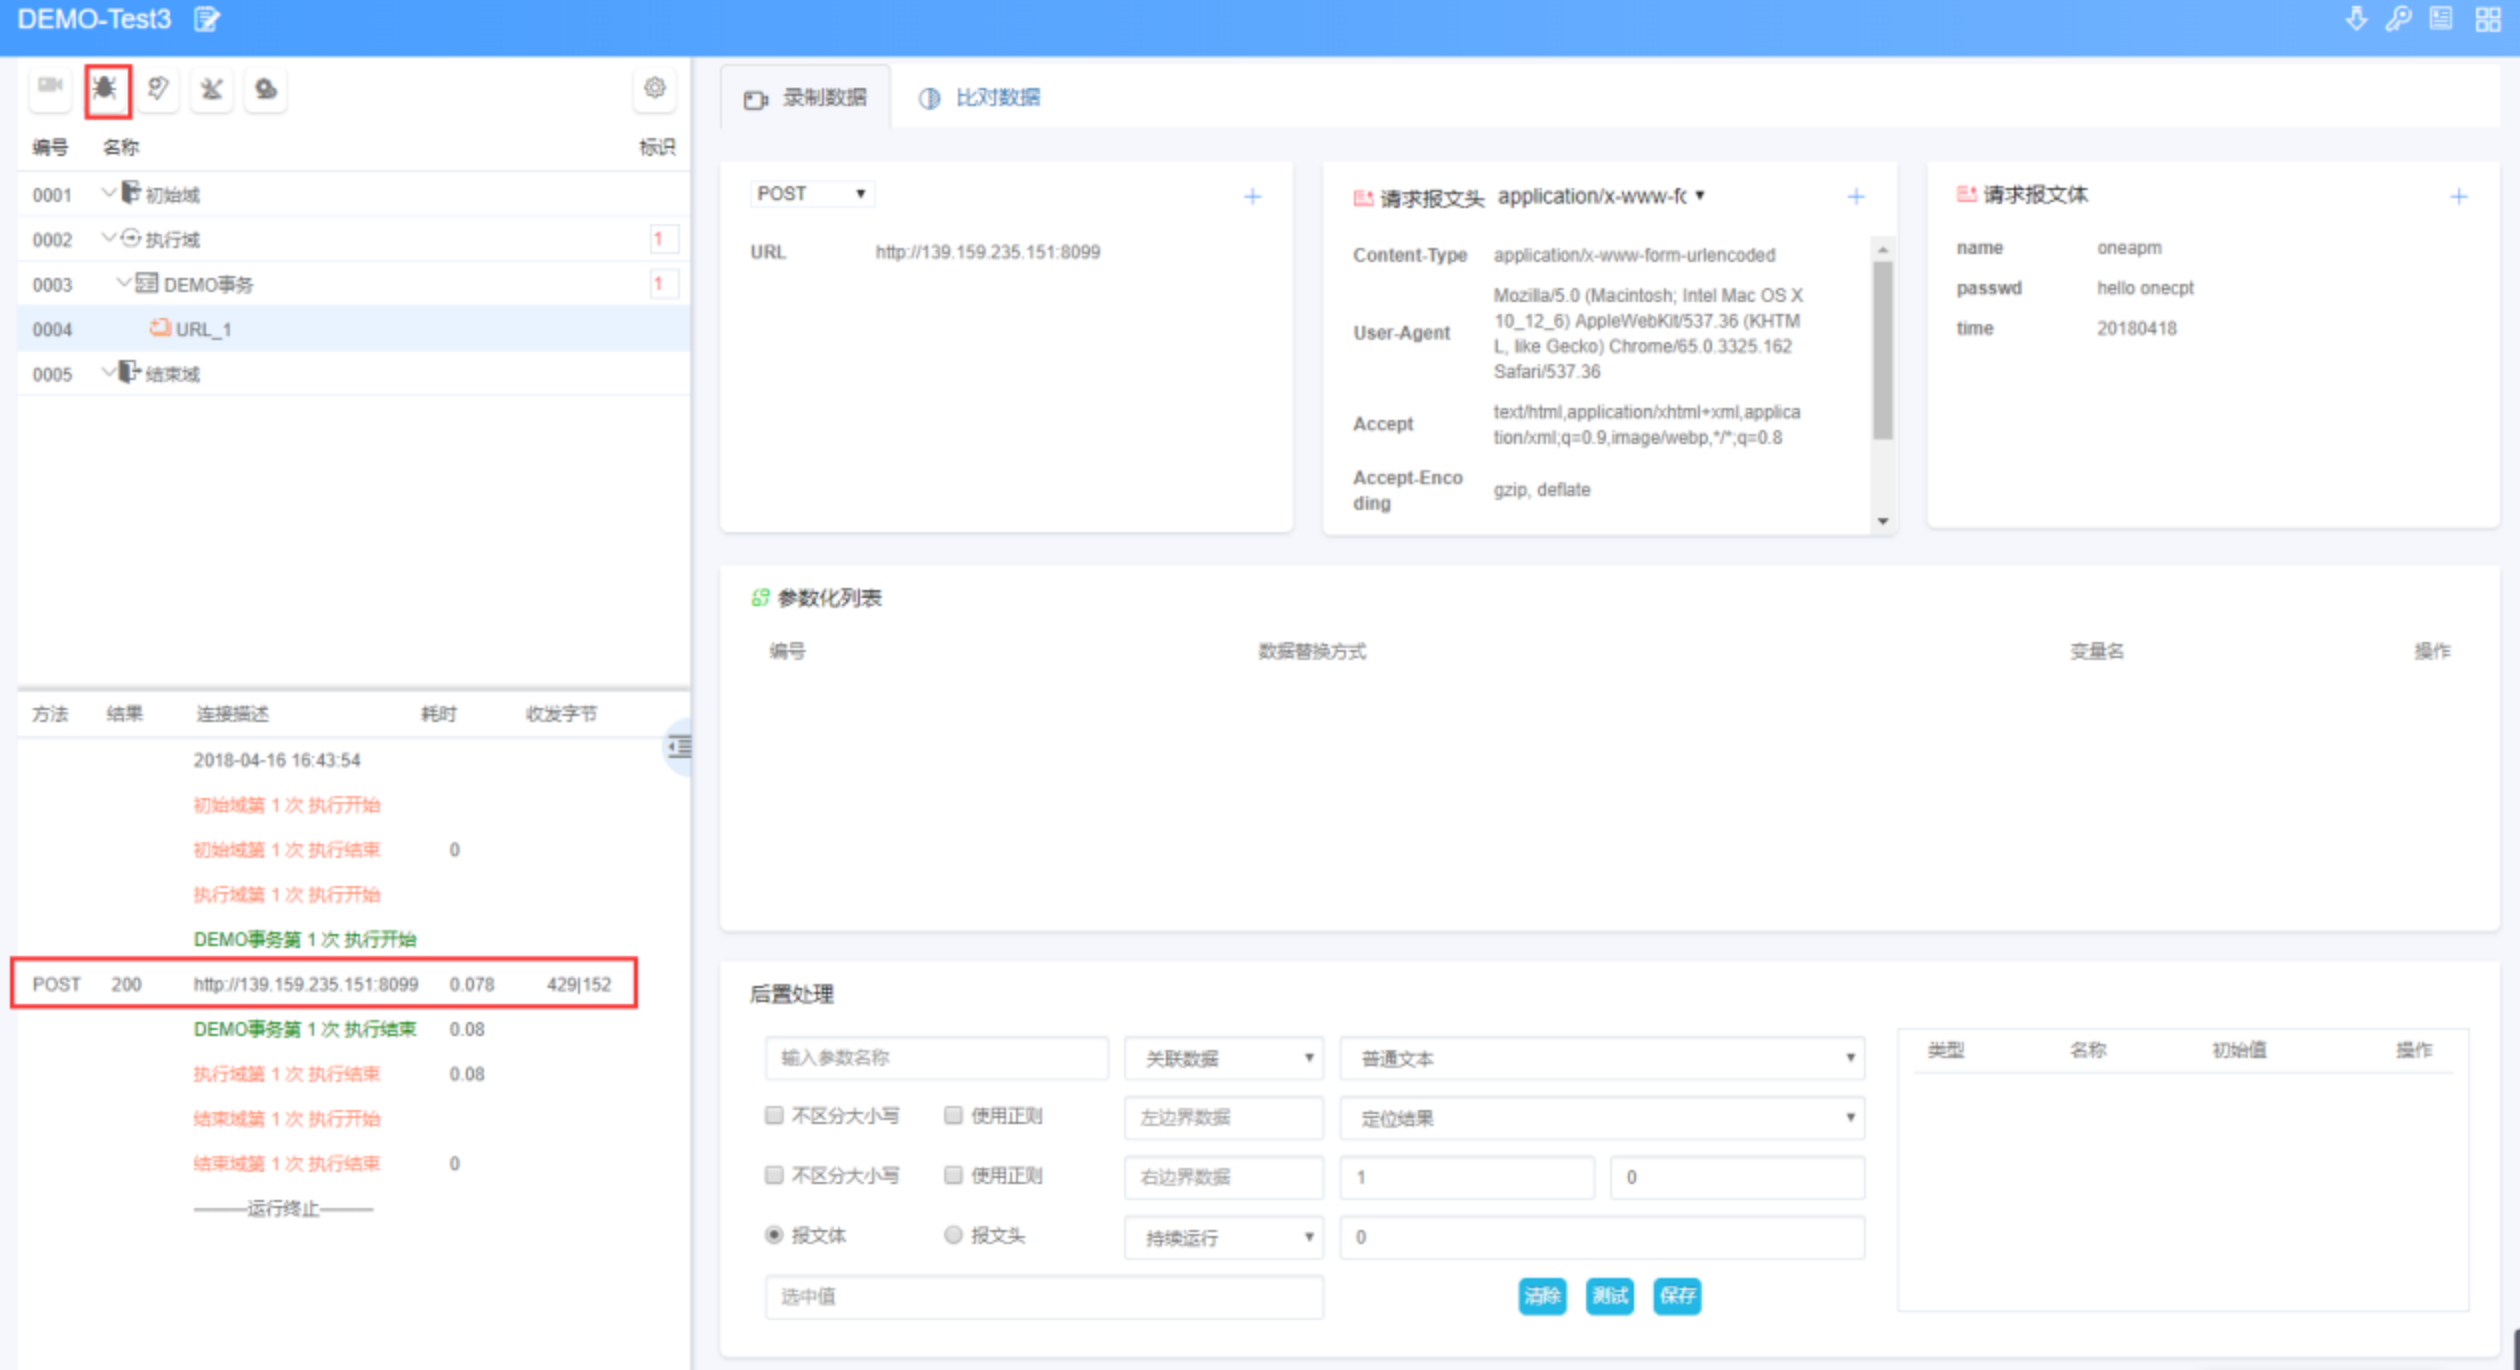
Task: Enable first 使用正则 checkbox
Action: [x=953, y=1115]
